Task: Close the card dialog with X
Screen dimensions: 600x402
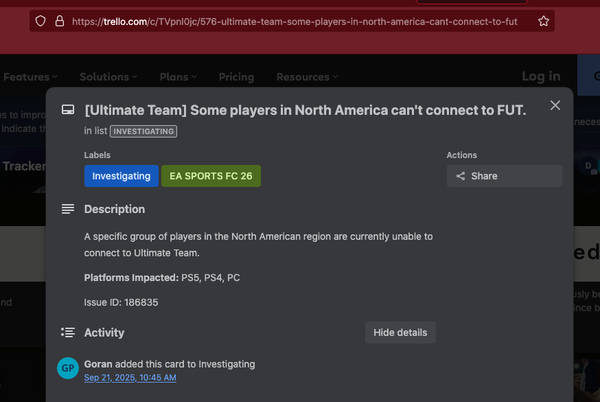Action: [555, 106]
